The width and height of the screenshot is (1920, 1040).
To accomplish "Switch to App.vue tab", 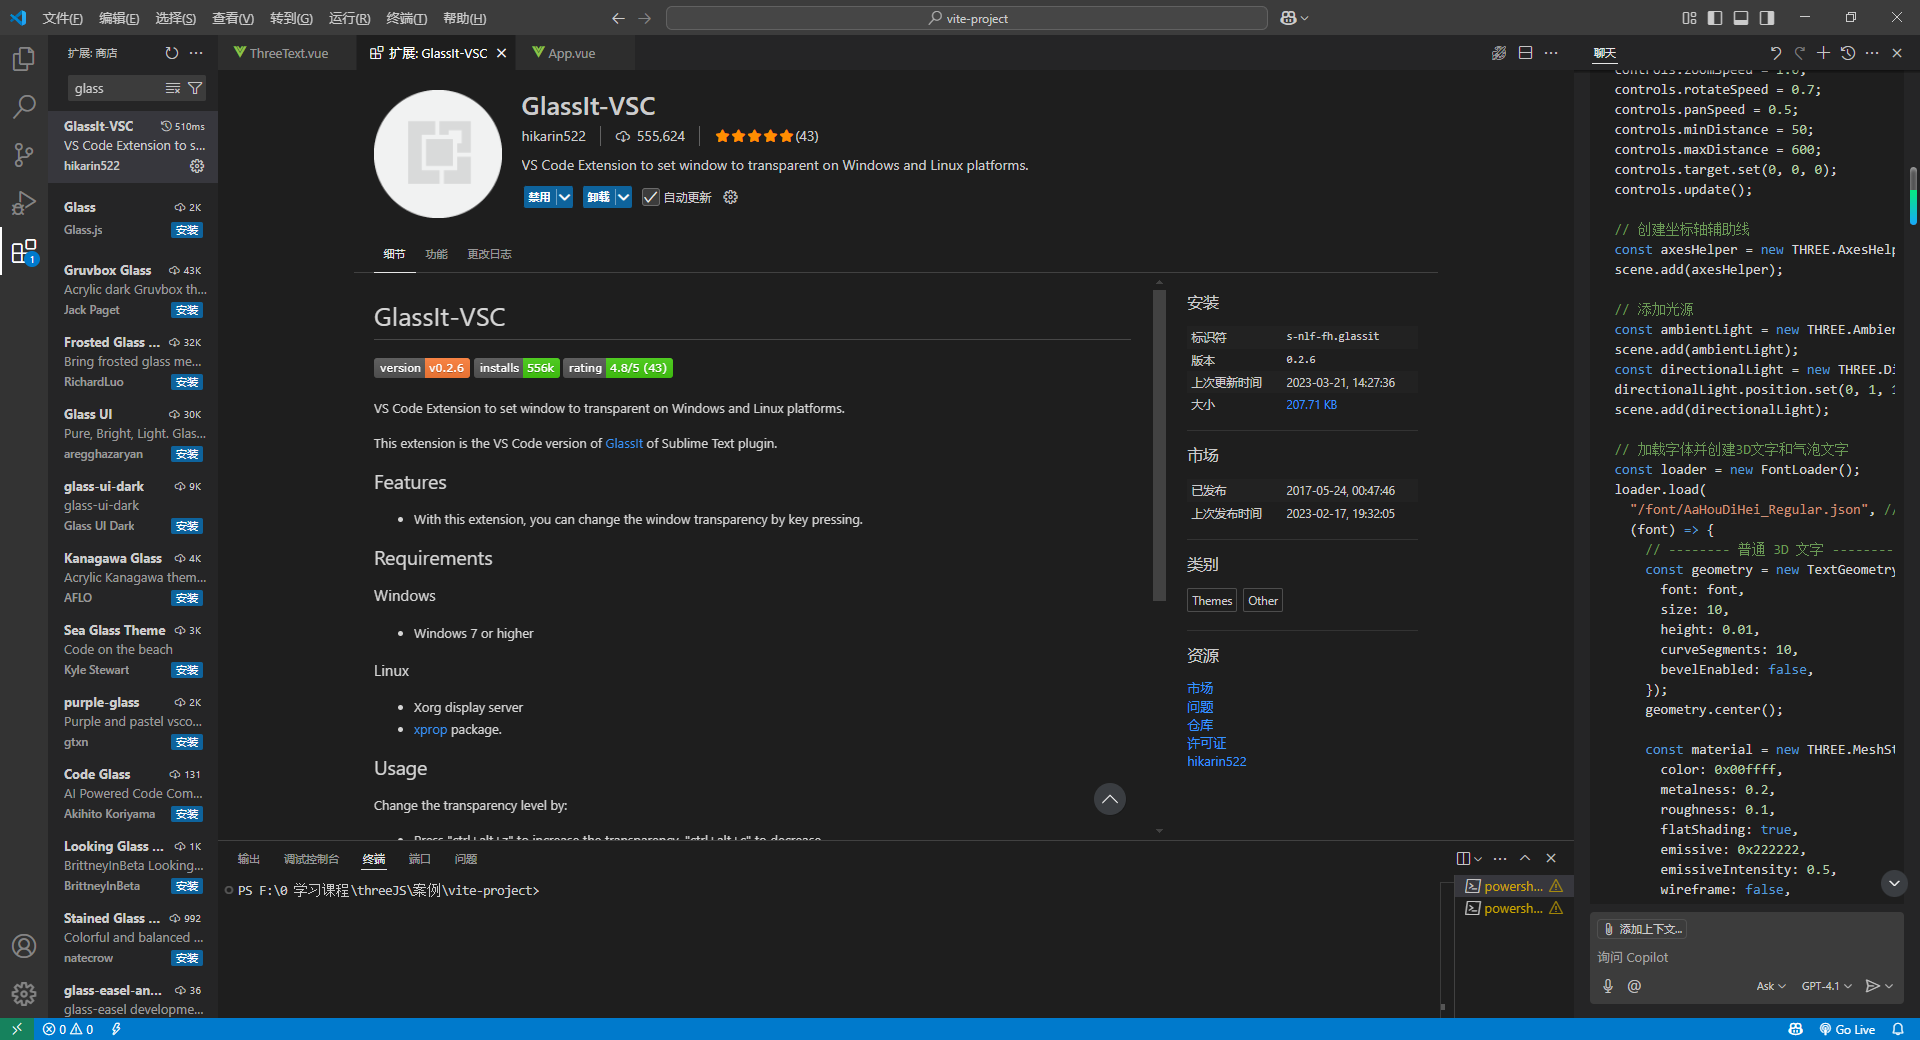I will pyautogui.click(x=571, y=53).
